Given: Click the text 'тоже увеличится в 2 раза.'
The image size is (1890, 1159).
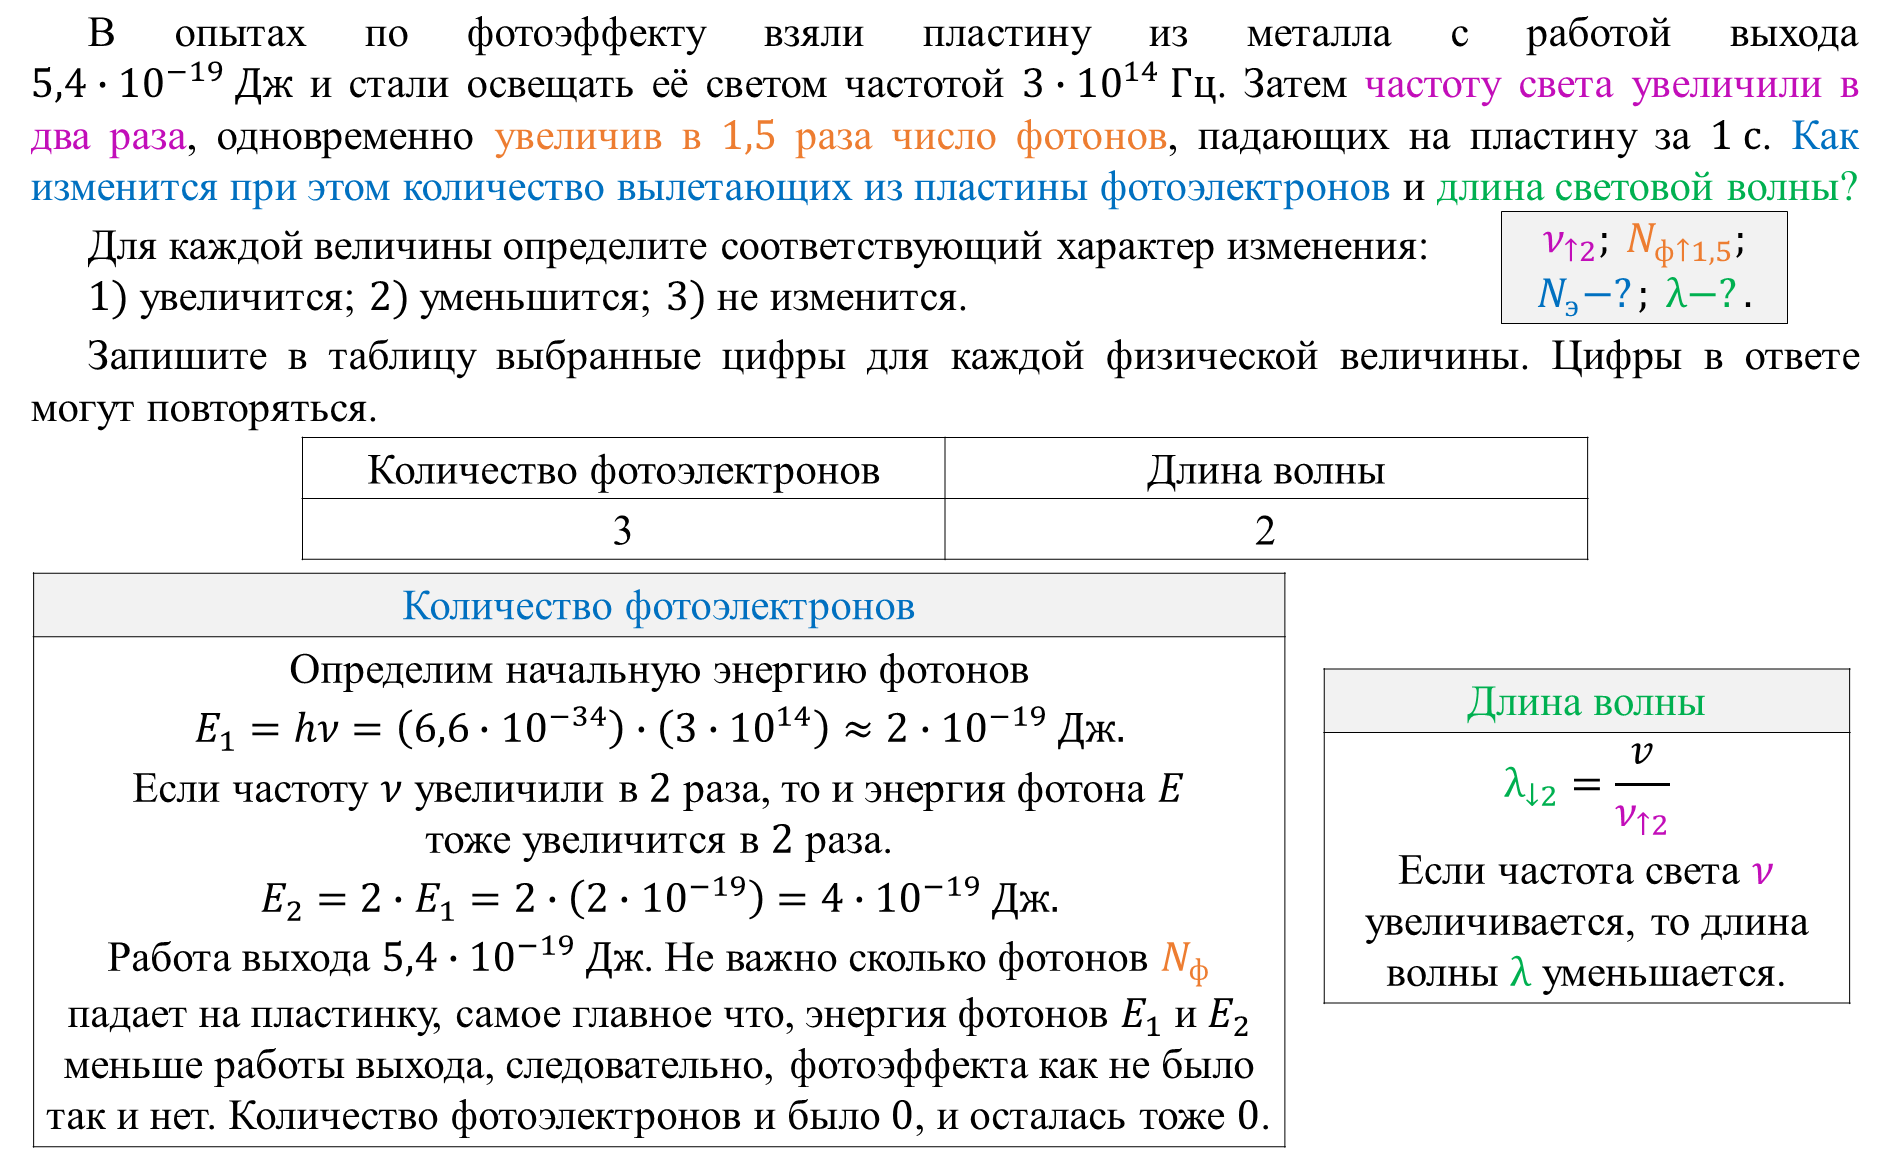Looking at the screenshot, I should click(x=659, y=840).
